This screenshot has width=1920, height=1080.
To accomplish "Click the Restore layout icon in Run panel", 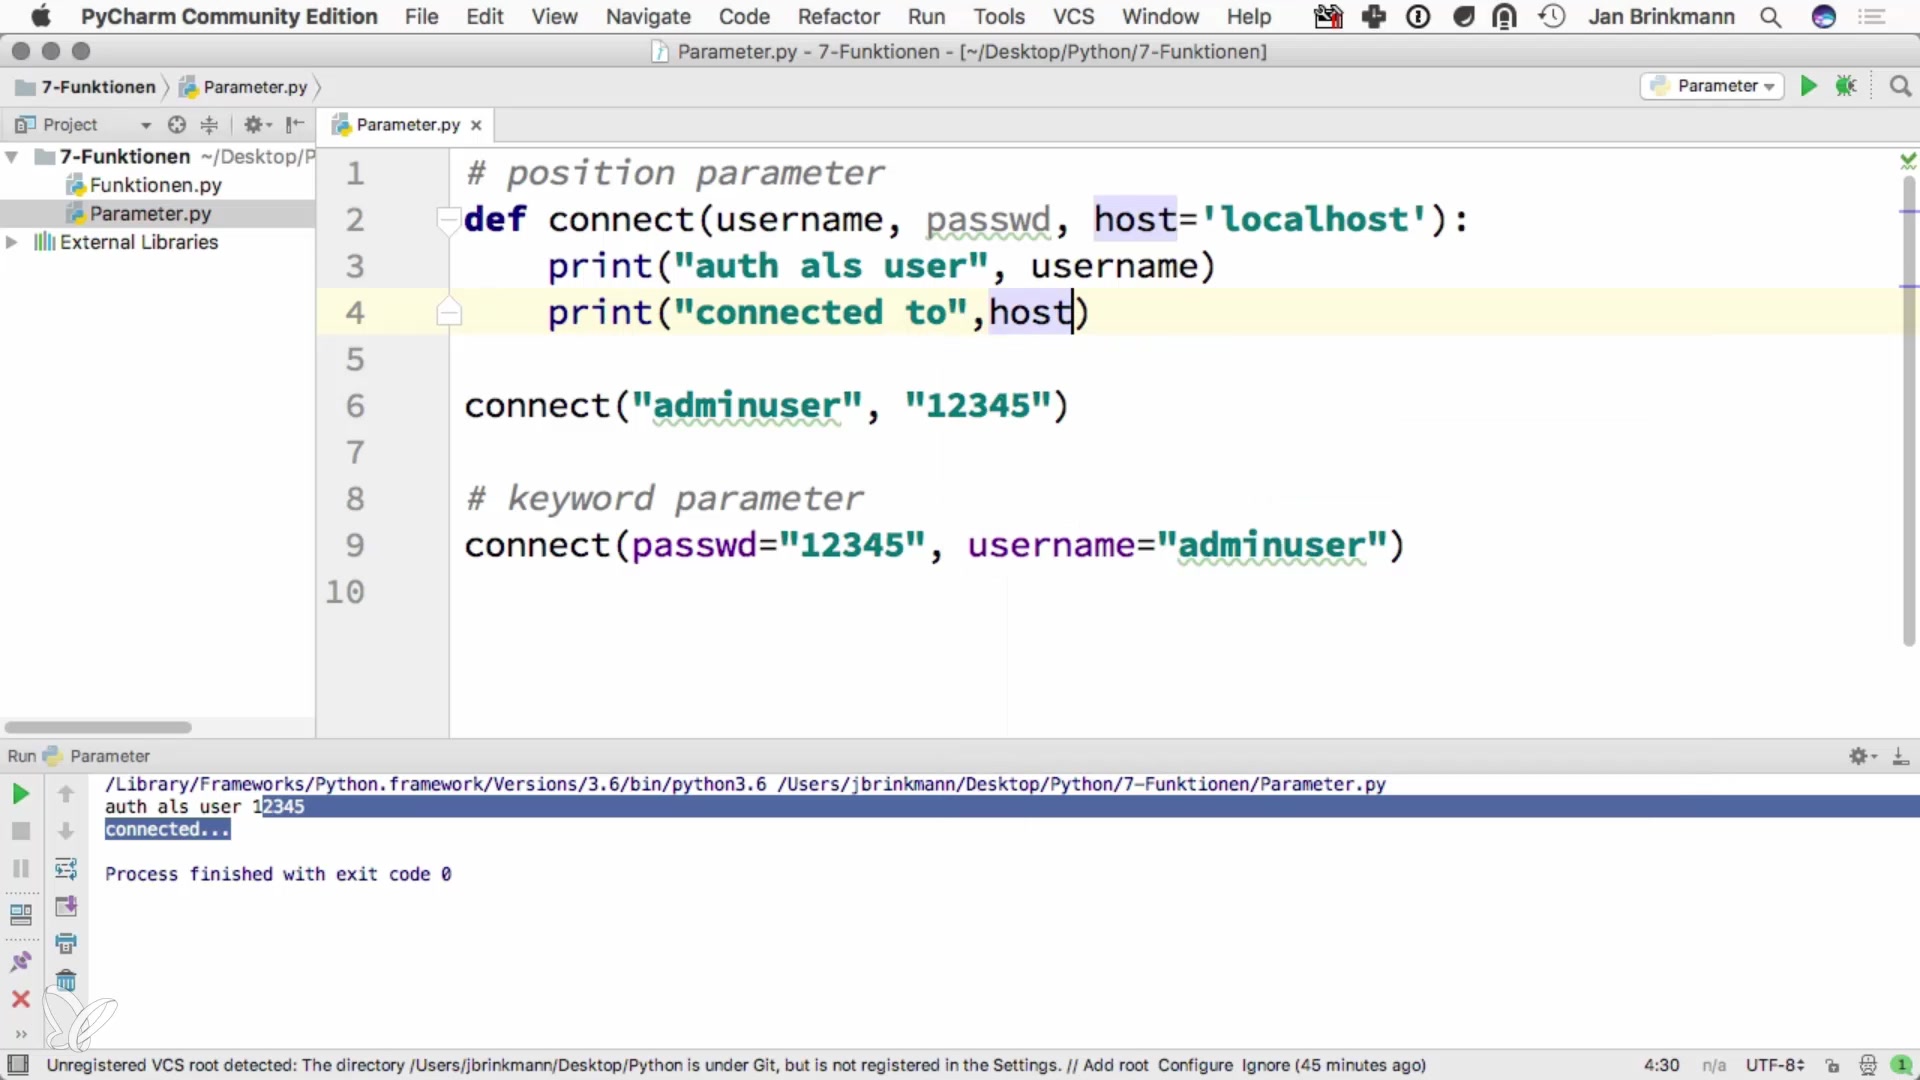I will click(x=20, y=914).
